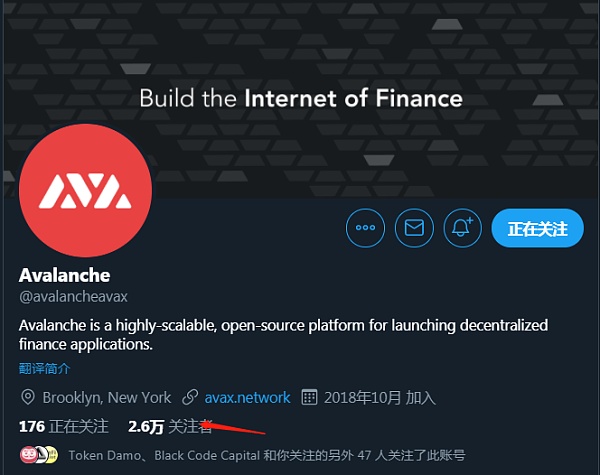The height and width of the screenshot is (475, 600).
Task: Open the red Avalanche profile picture
Action: 85,190
